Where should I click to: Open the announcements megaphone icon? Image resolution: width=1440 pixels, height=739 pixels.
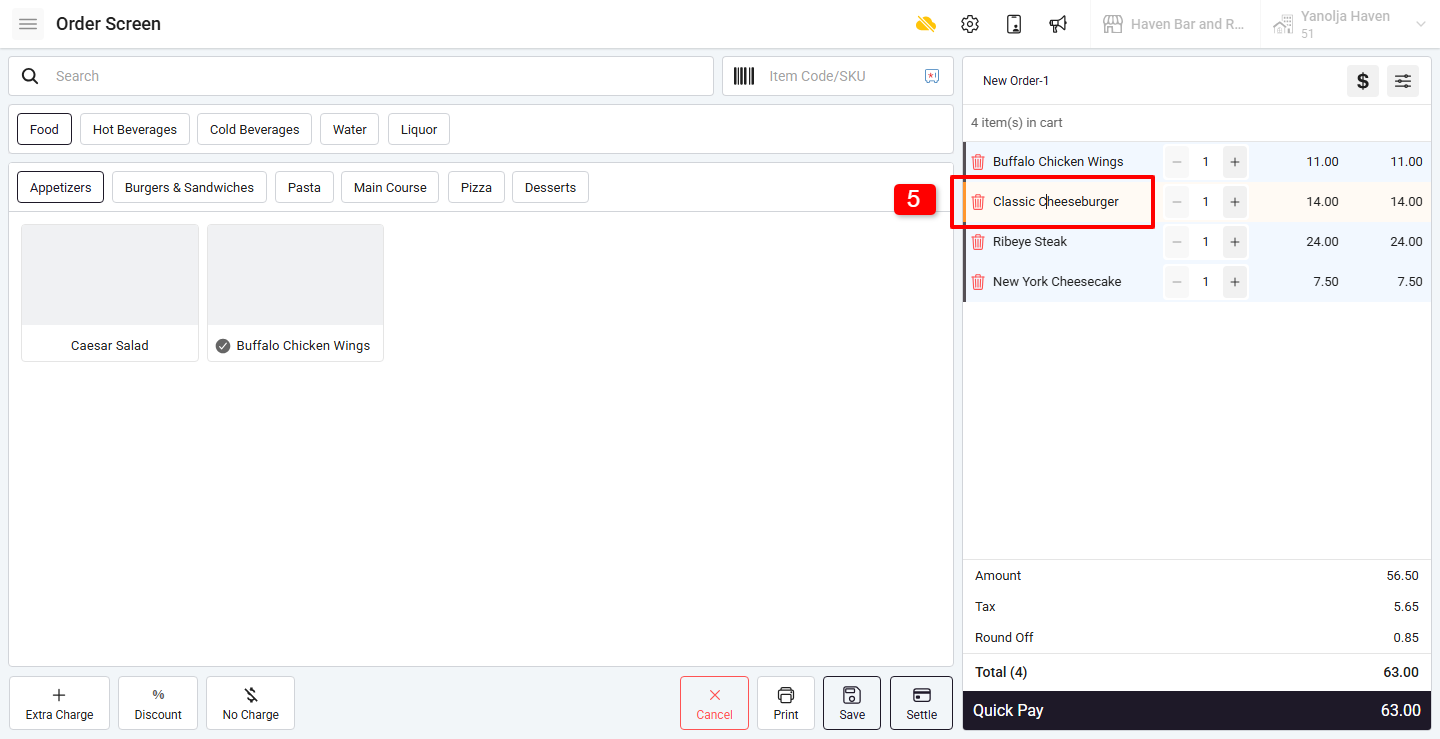[x=1058, y=24]
